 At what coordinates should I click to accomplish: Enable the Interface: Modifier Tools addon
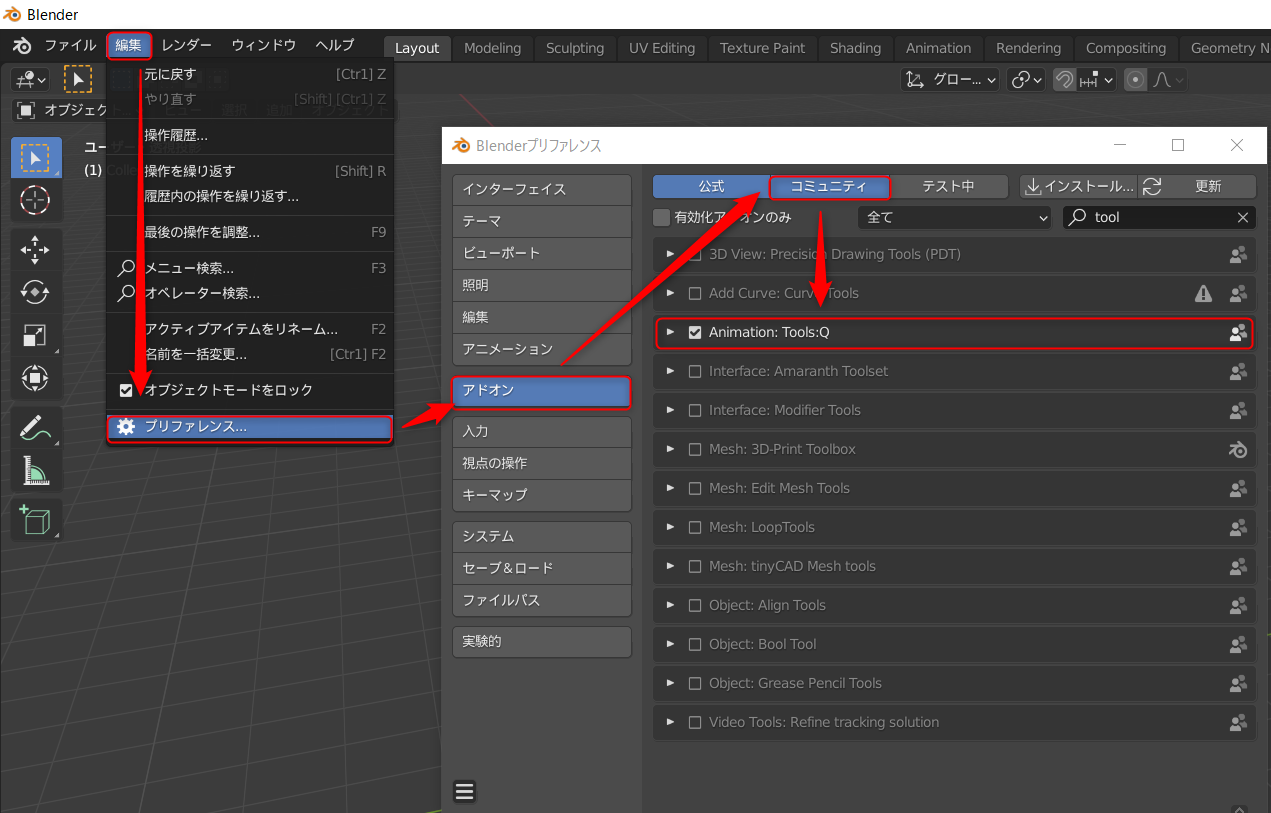pyautogui.click(x=695, y=410)
